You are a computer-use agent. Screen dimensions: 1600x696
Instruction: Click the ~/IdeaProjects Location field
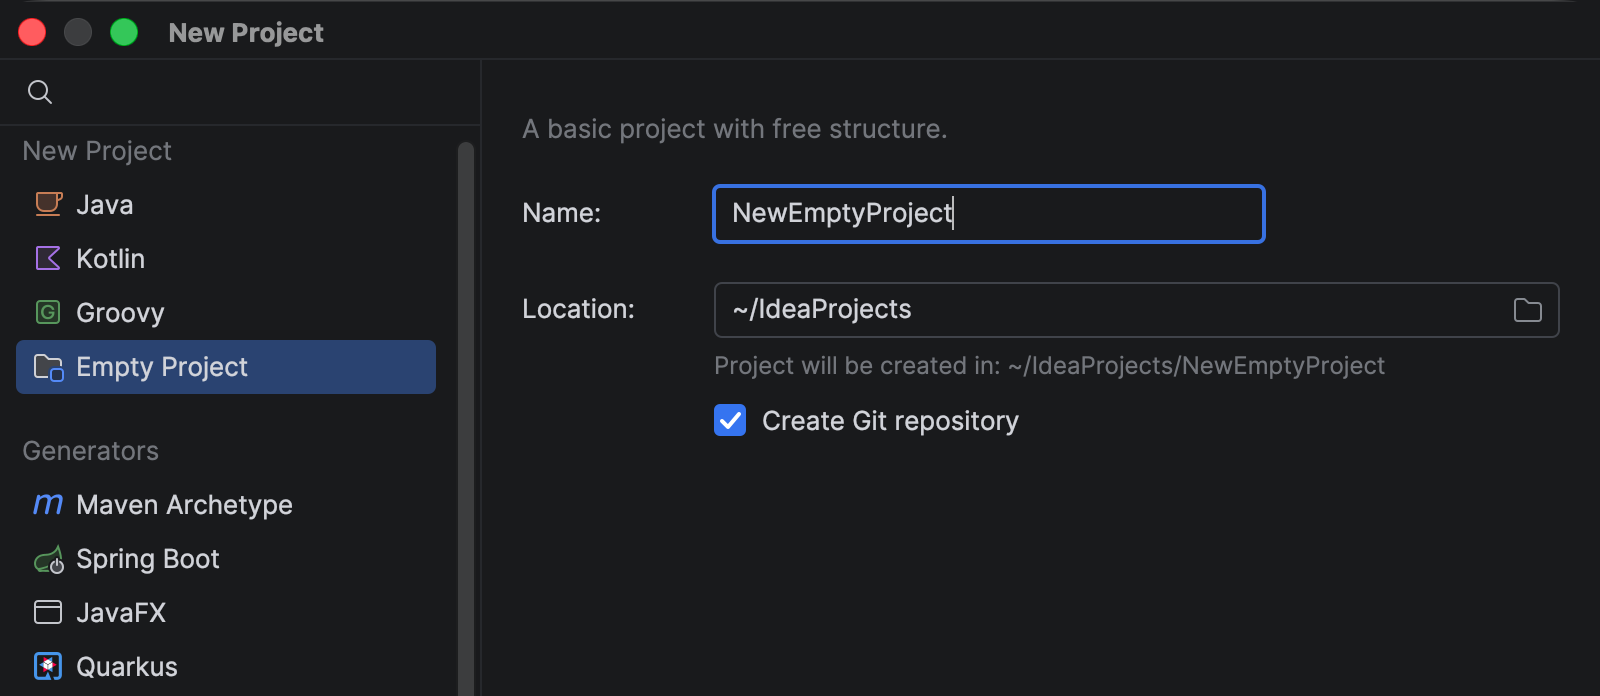coord(1136,310)
